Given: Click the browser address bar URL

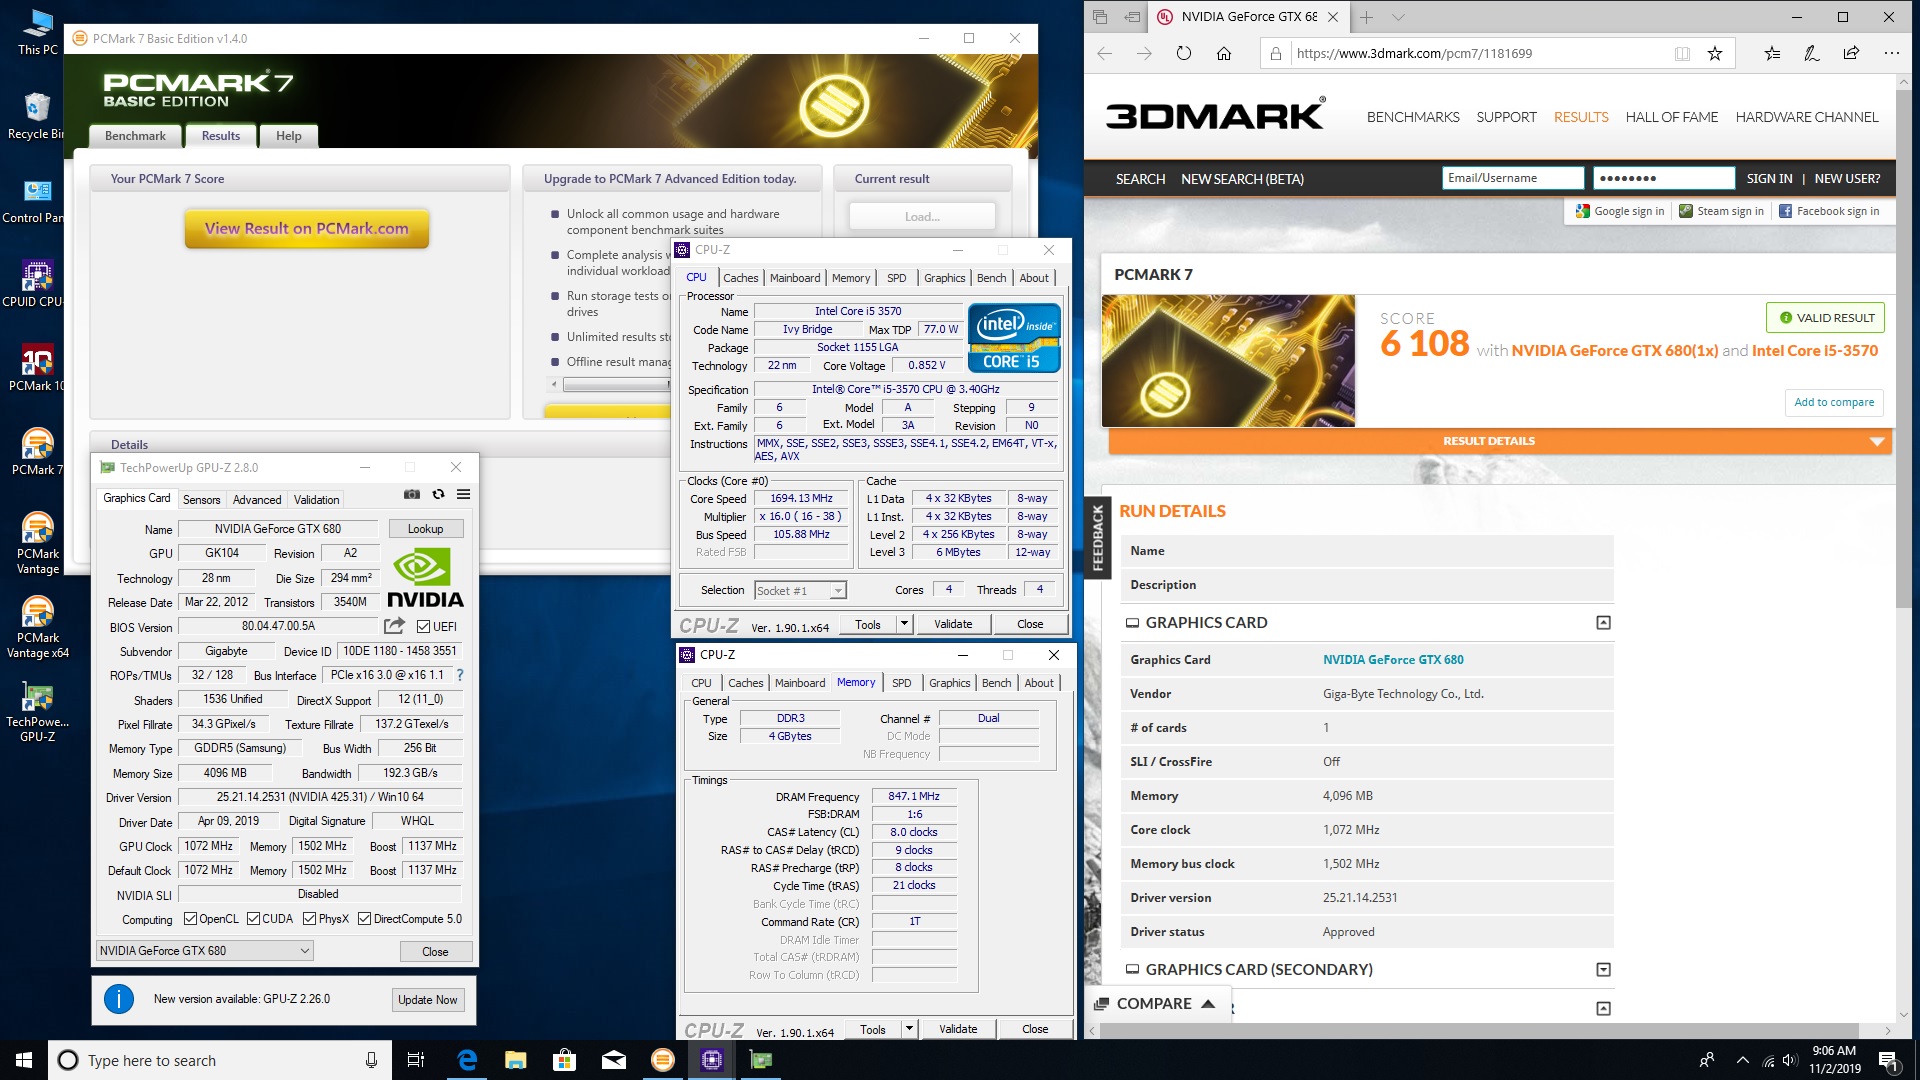Looking at the screenshot, I should point(1414,54).
